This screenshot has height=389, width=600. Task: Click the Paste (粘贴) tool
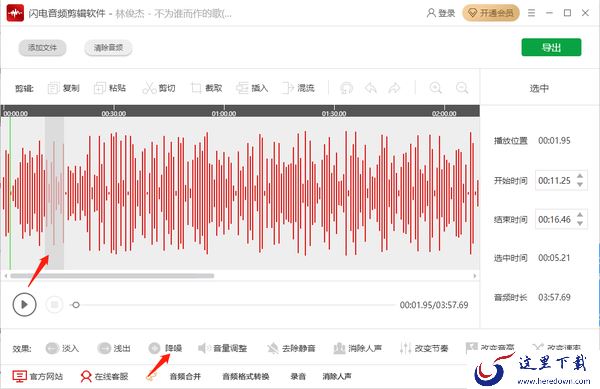coord(110,88)
